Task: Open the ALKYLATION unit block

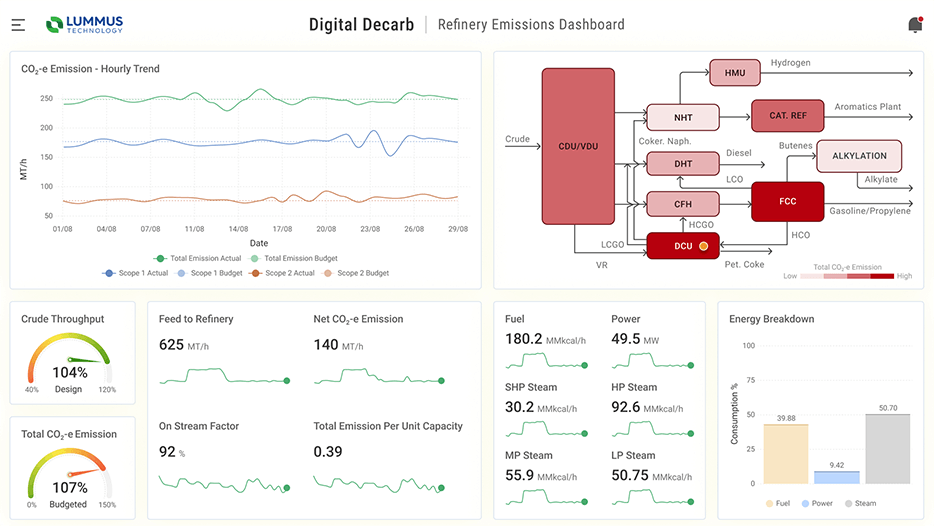Action: 859,156
